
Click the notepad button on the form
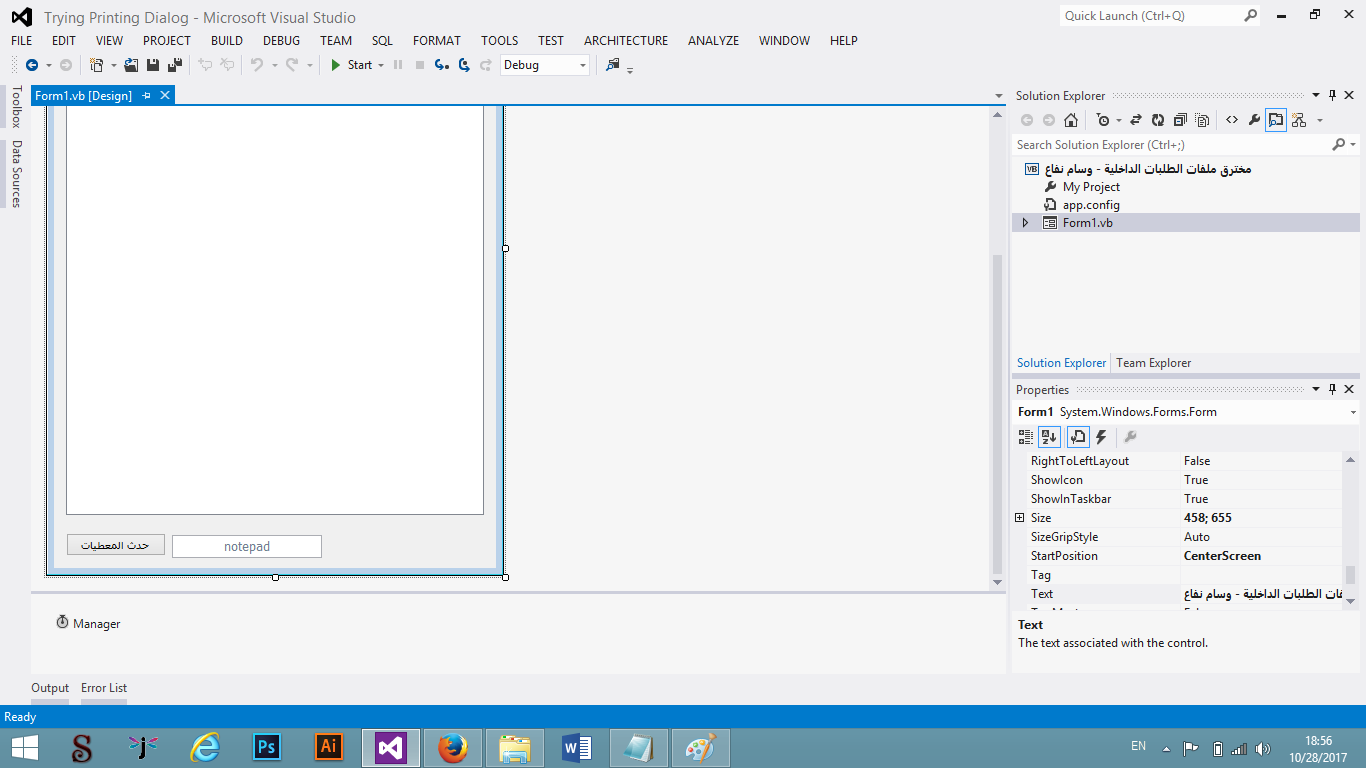tap(246, 546)
